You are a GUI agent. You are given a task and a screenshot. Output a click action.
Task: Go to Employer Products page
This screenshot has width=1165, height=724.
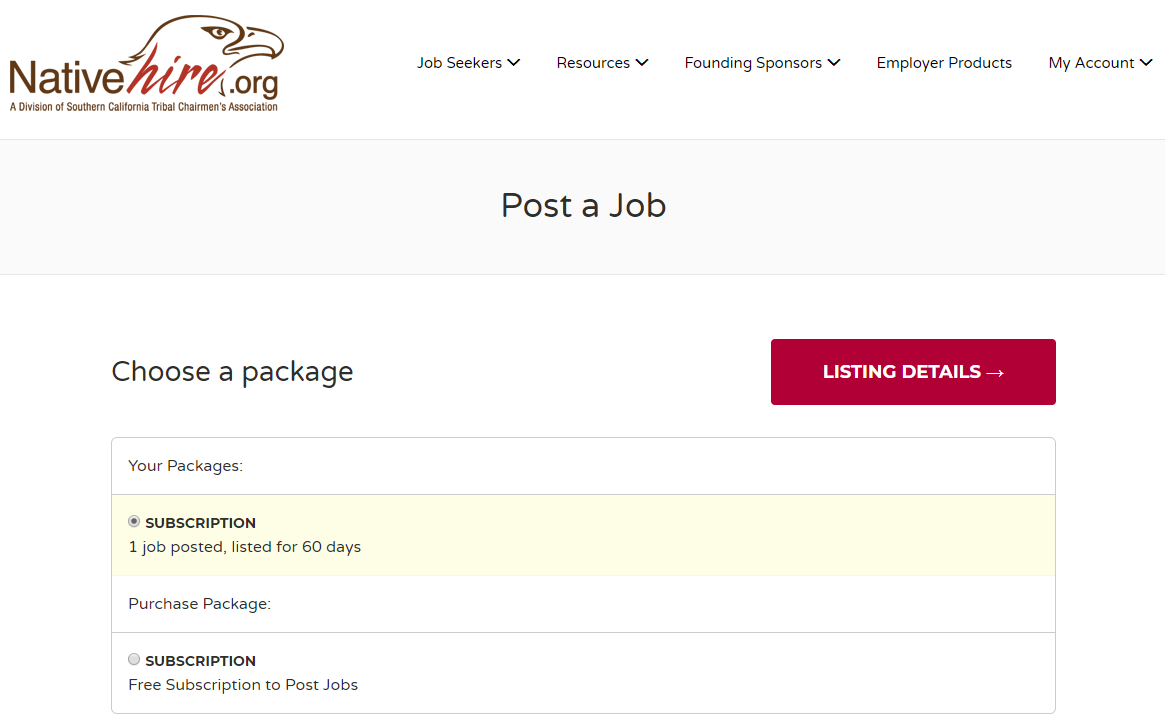pyautogui.click(x=944, y=63)
